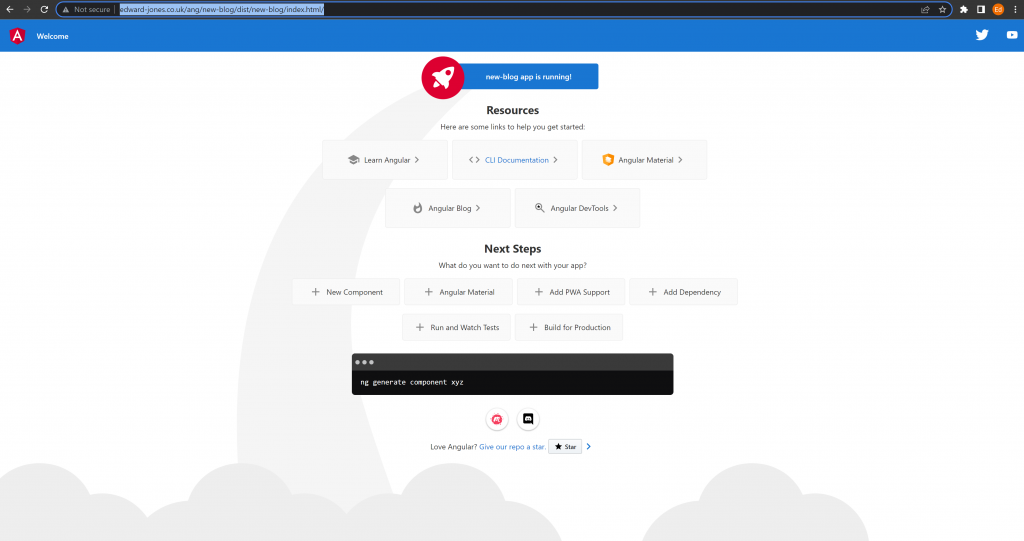The image size is (1024, 541).
Task: Click the chevron on Learn Angular card
Action: click(417, 160)
